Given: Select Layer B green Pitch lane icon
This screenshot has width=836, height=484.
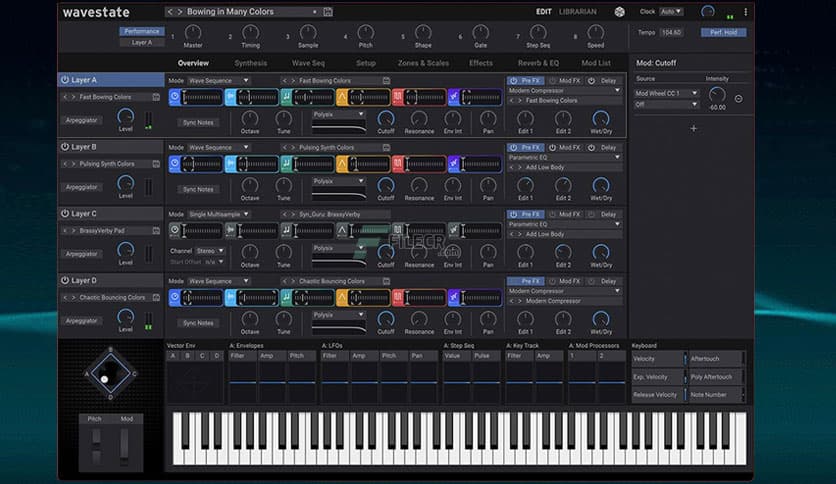Looking at the screenshot, I should click(x=286, y=164).
